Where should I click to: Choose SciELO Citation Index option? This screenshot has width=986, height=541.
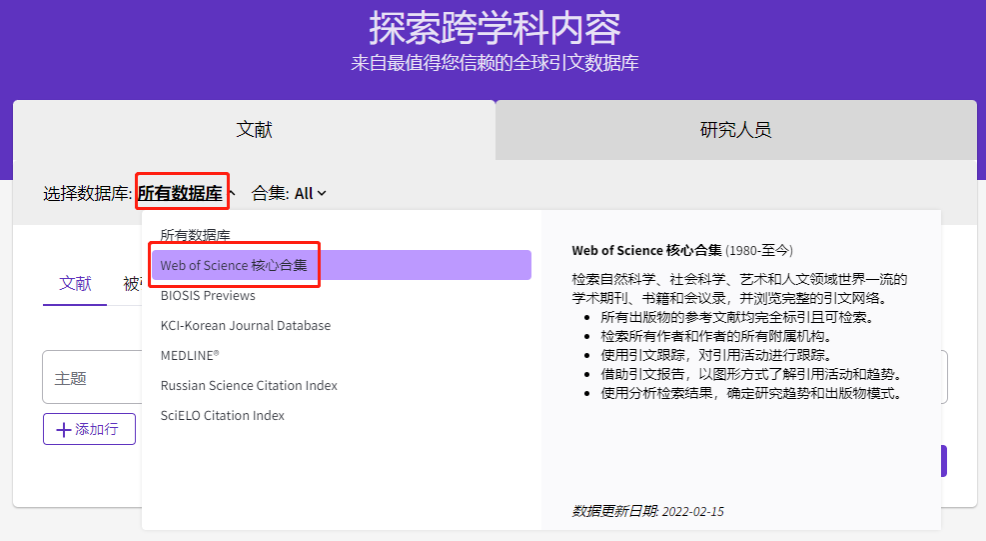click(222, 415)
